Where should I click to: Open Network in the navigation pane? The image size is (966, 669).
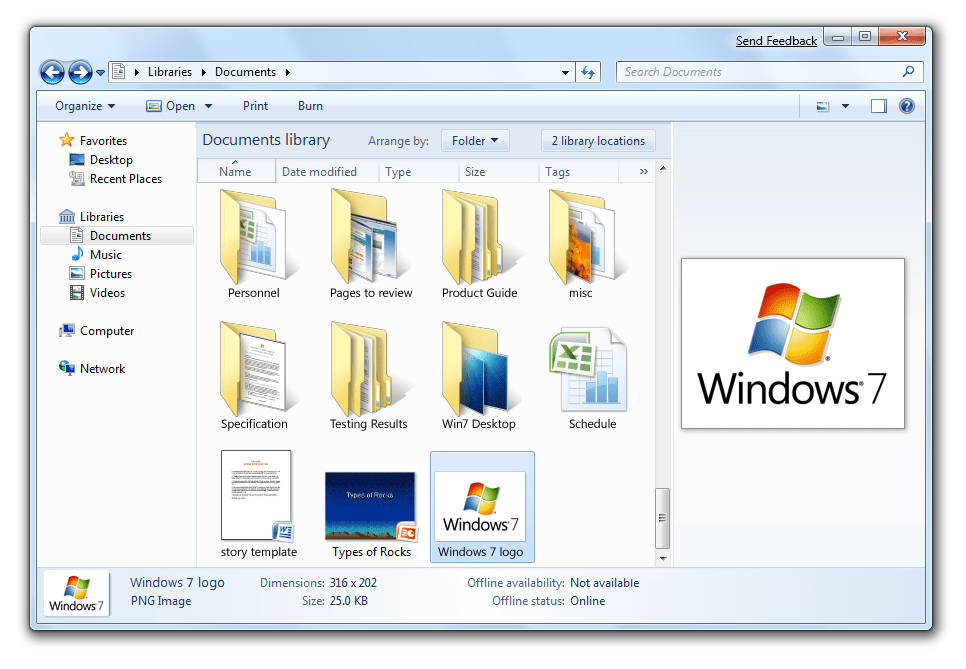click(x=103, y=368)
